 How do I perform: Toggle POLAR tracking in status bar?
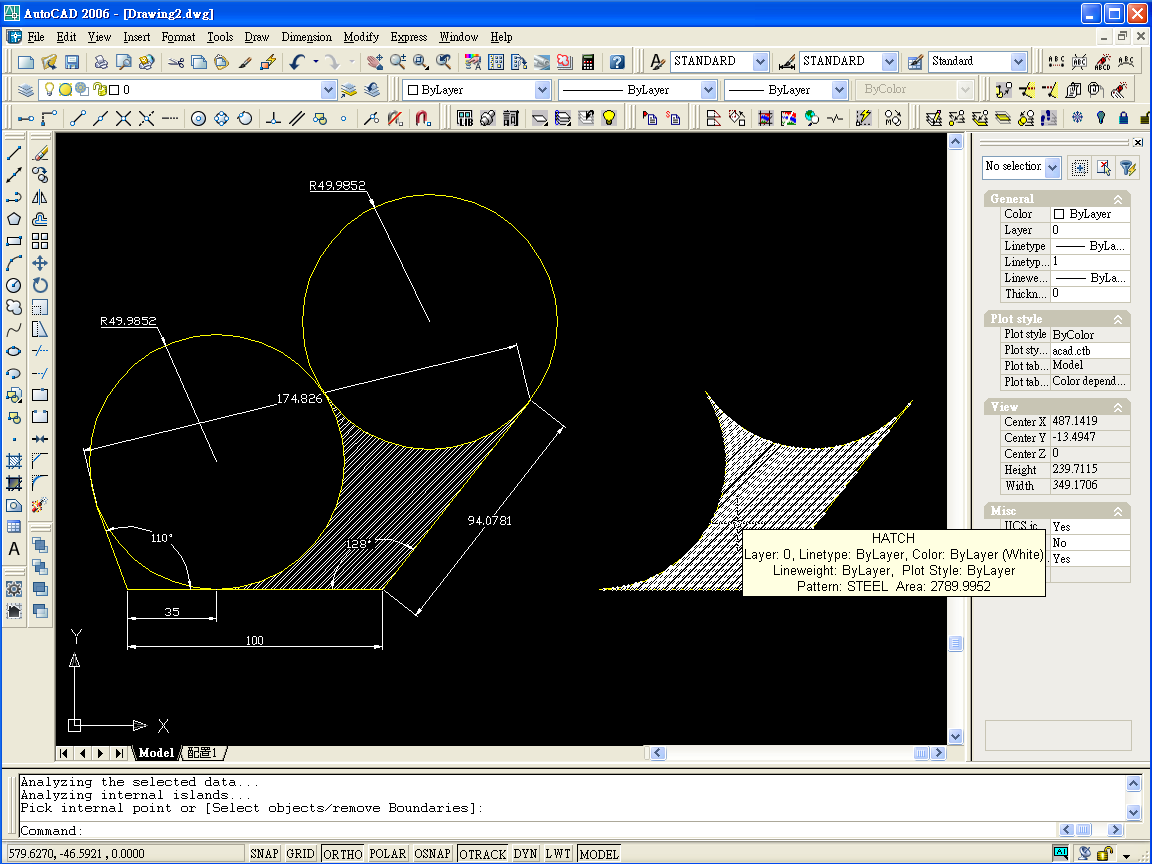click(387, 854)
